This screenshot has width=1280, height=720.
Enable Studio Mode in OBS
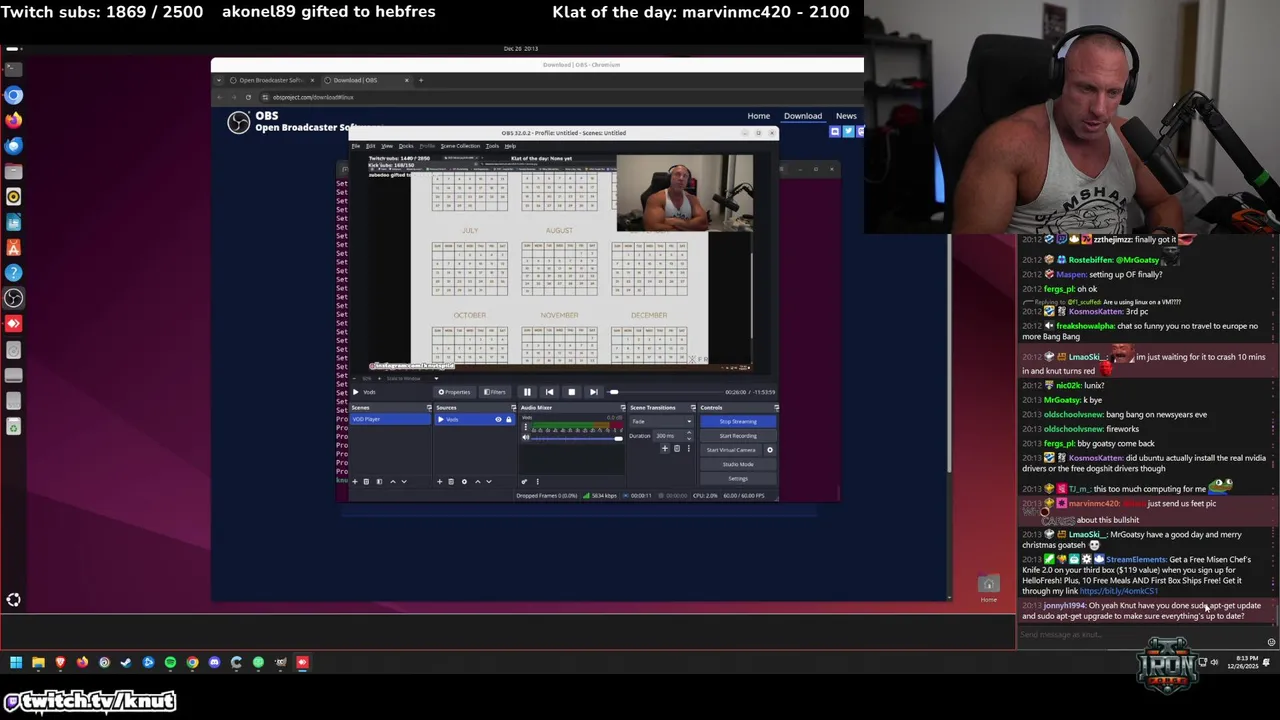(x=738, y=464)
